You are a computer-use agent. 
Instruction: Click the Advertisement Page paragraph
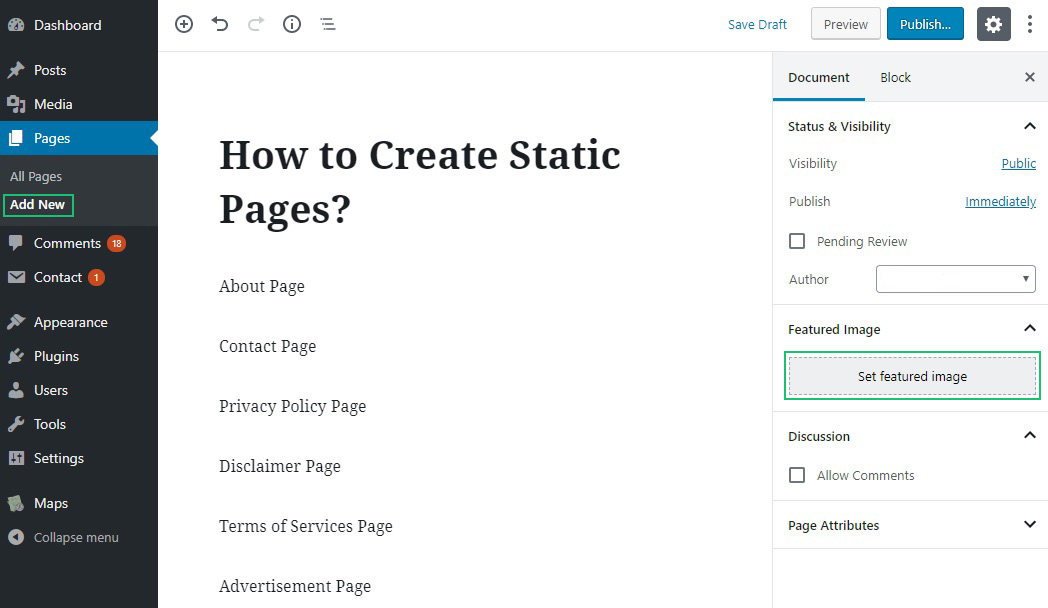295,587
